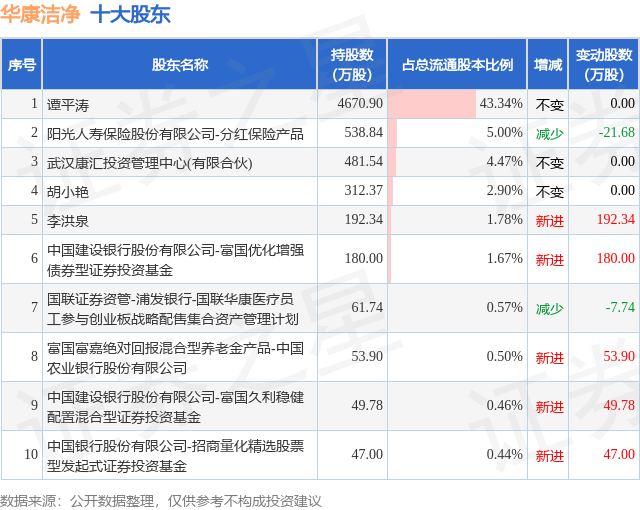This screenshot has height=510, width=640.
Task: Click the red 49.78 change value
Action: click(x=619, y=405)
